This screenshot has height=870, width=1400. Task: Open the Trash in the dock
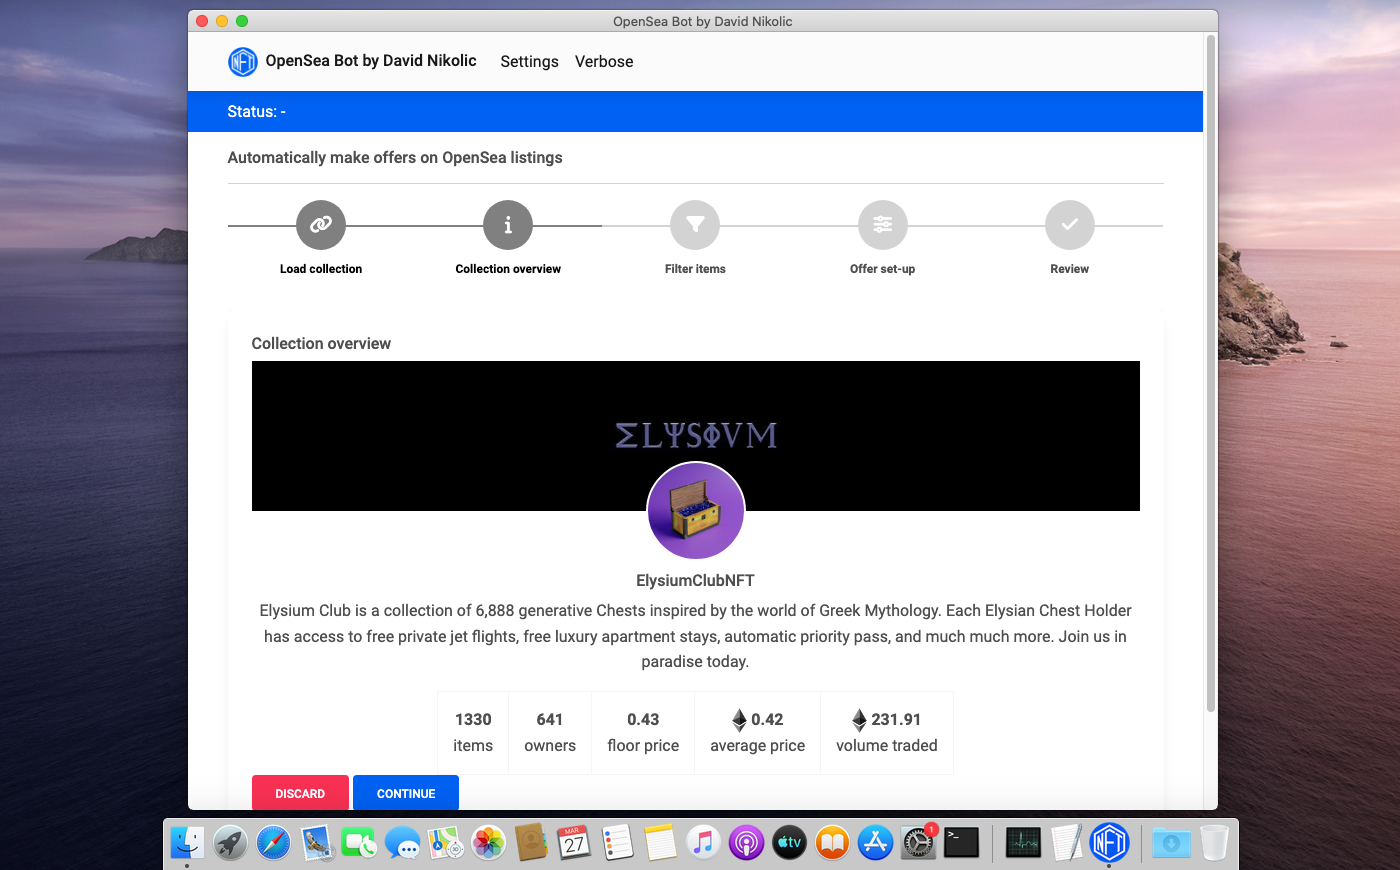coord(1214,843)
